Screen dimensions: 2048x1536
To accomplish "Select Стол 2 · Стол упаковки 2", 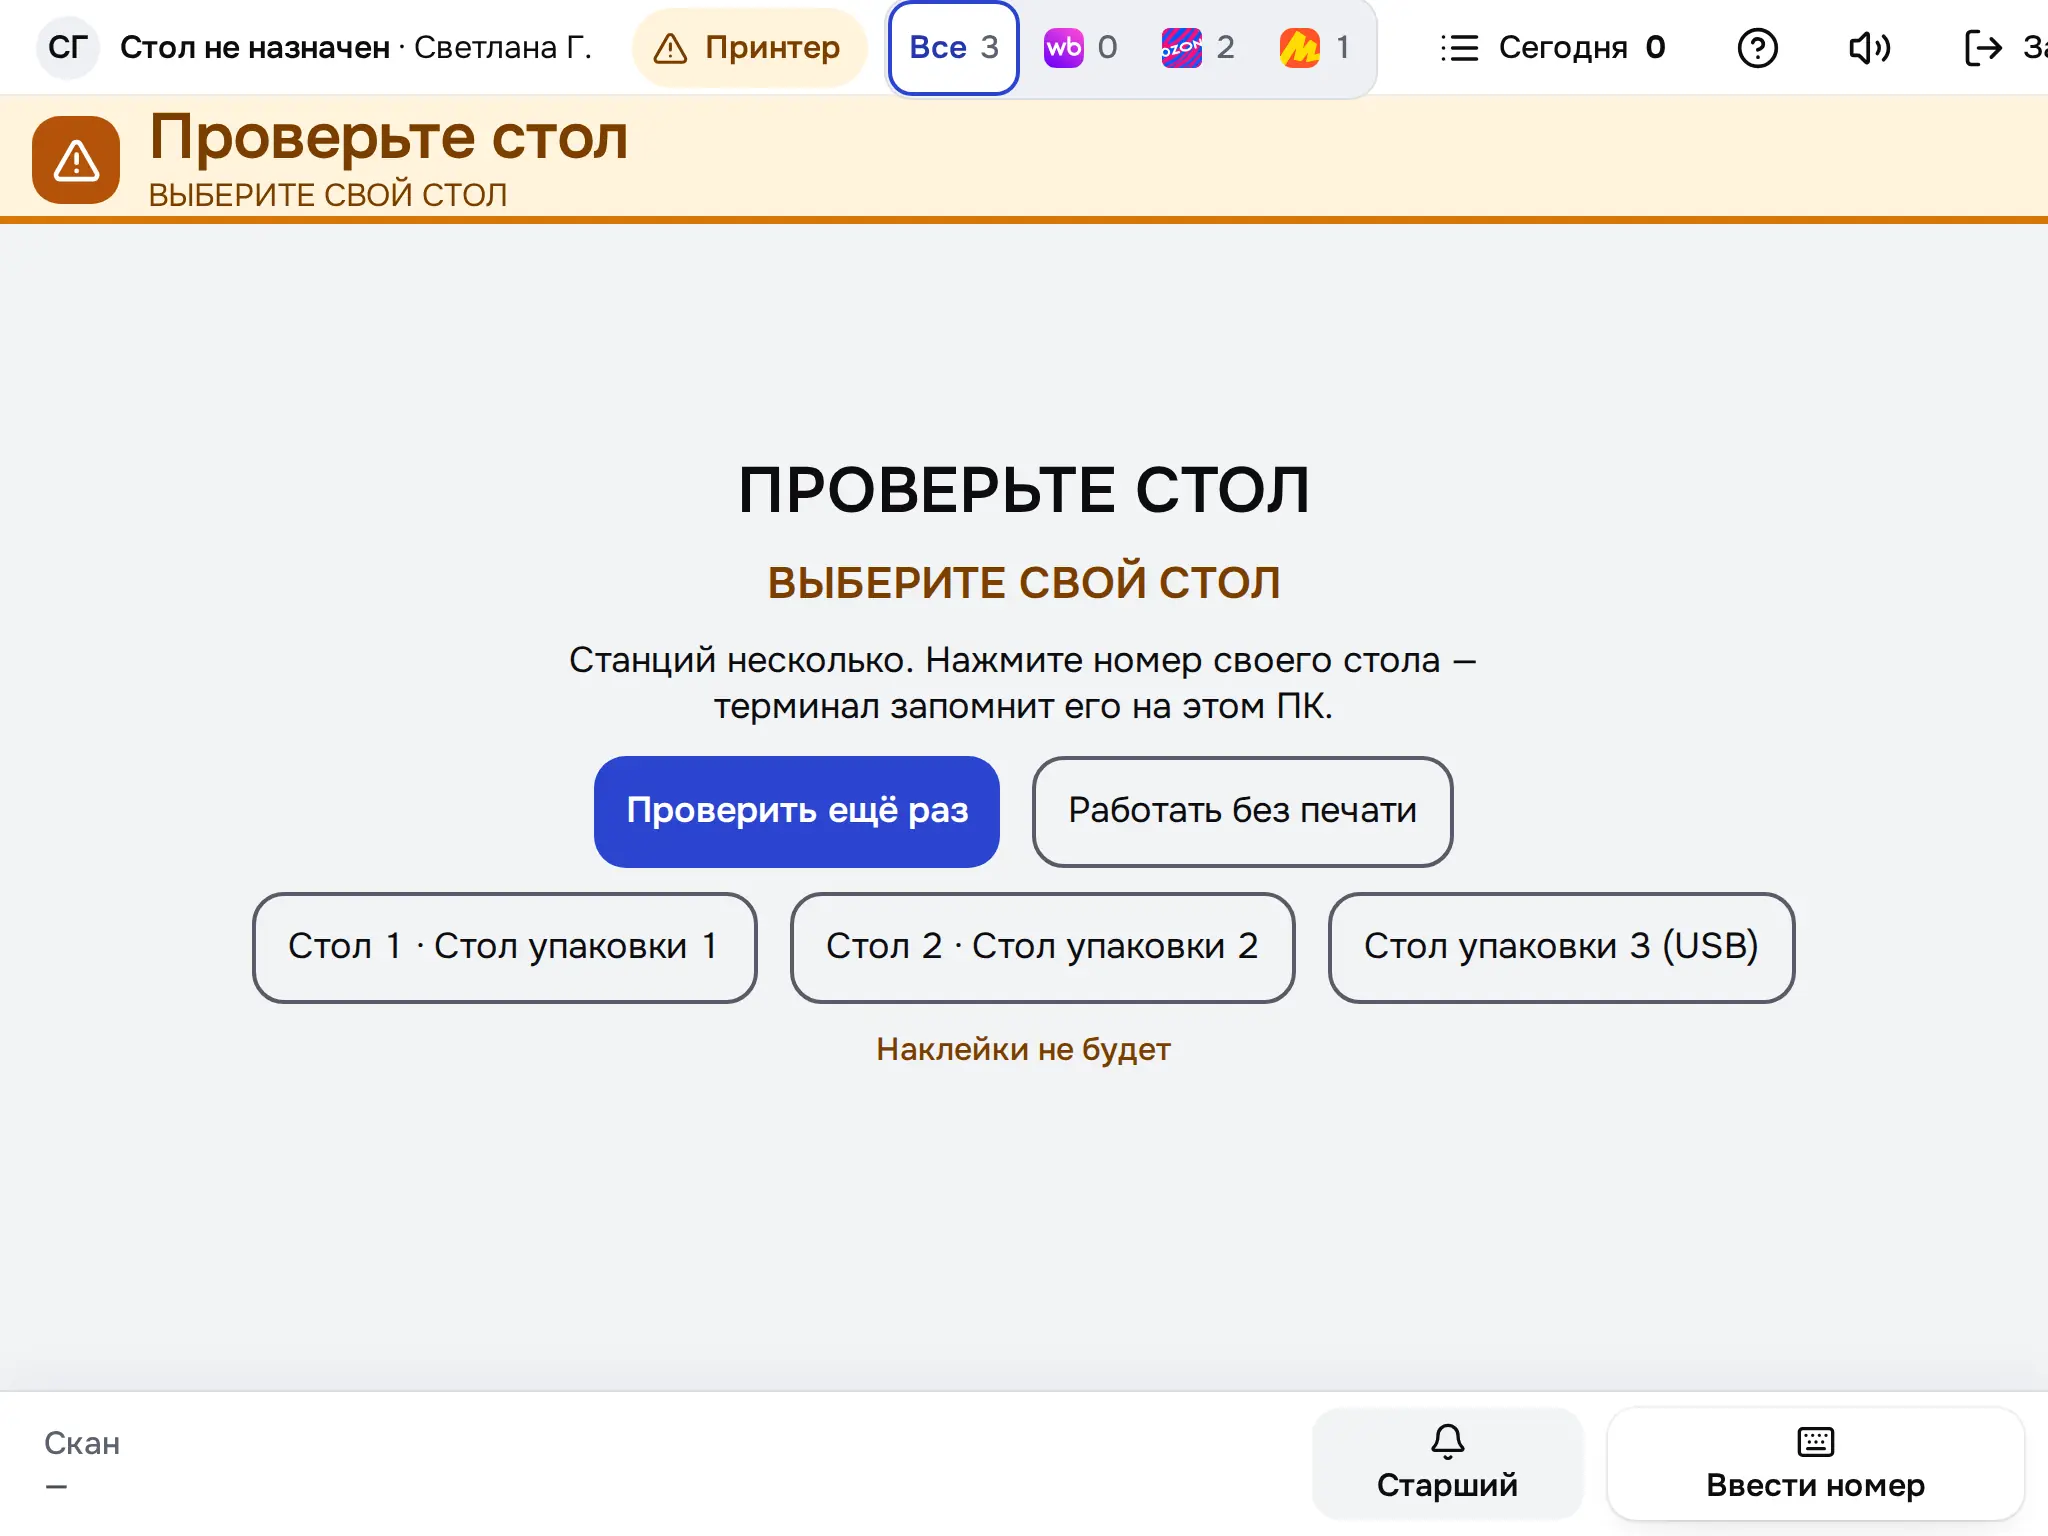I will 1042,947.
